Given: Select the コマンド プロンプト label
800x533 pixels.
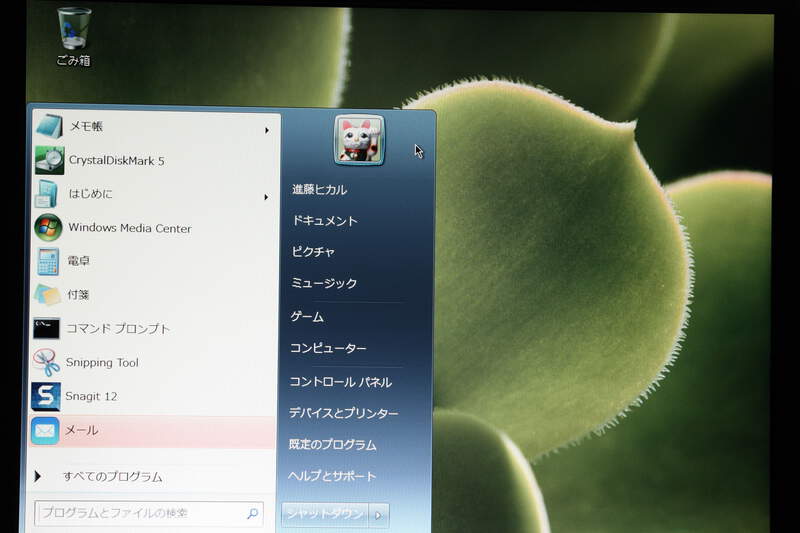Looking at the screenshot, I should 118,328.
